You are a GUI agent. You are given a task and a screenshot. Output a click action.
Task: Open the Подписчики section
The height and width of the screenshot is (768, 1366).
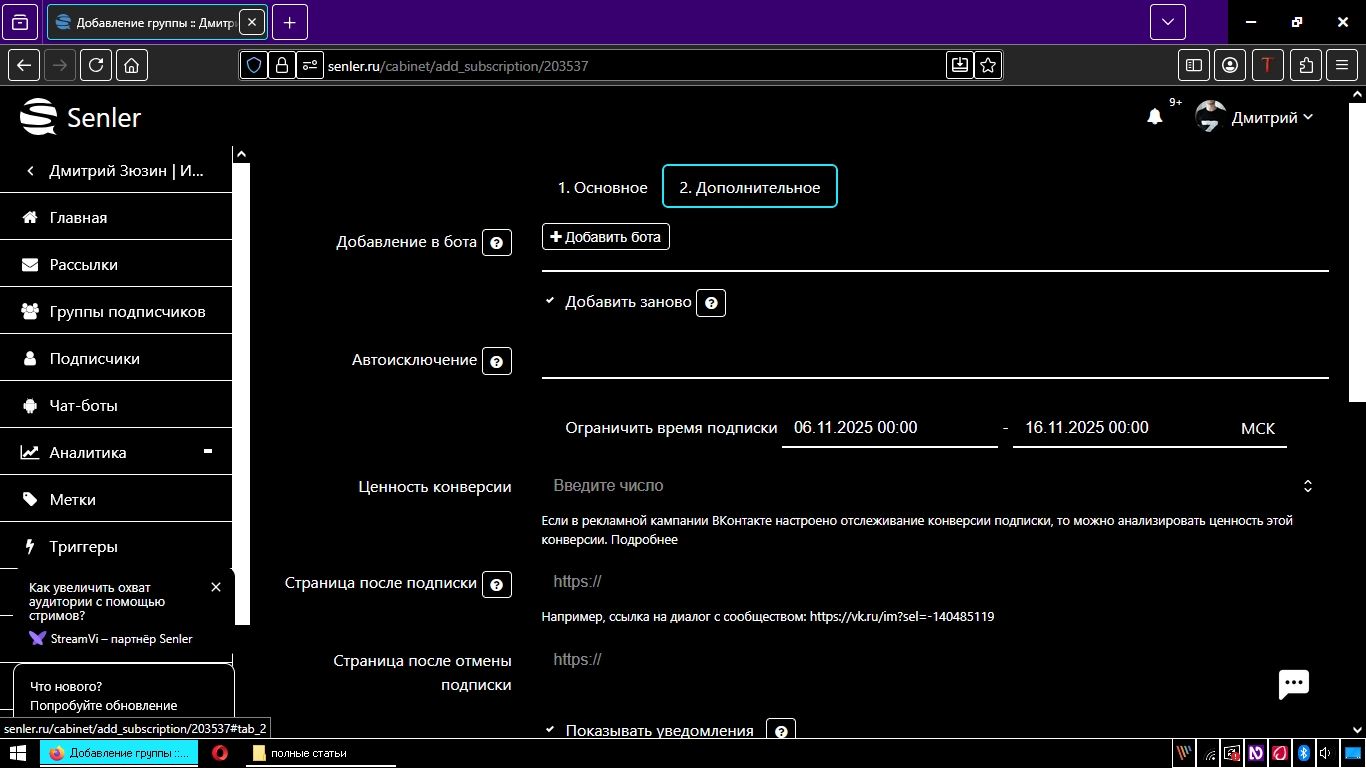[94, 358]
